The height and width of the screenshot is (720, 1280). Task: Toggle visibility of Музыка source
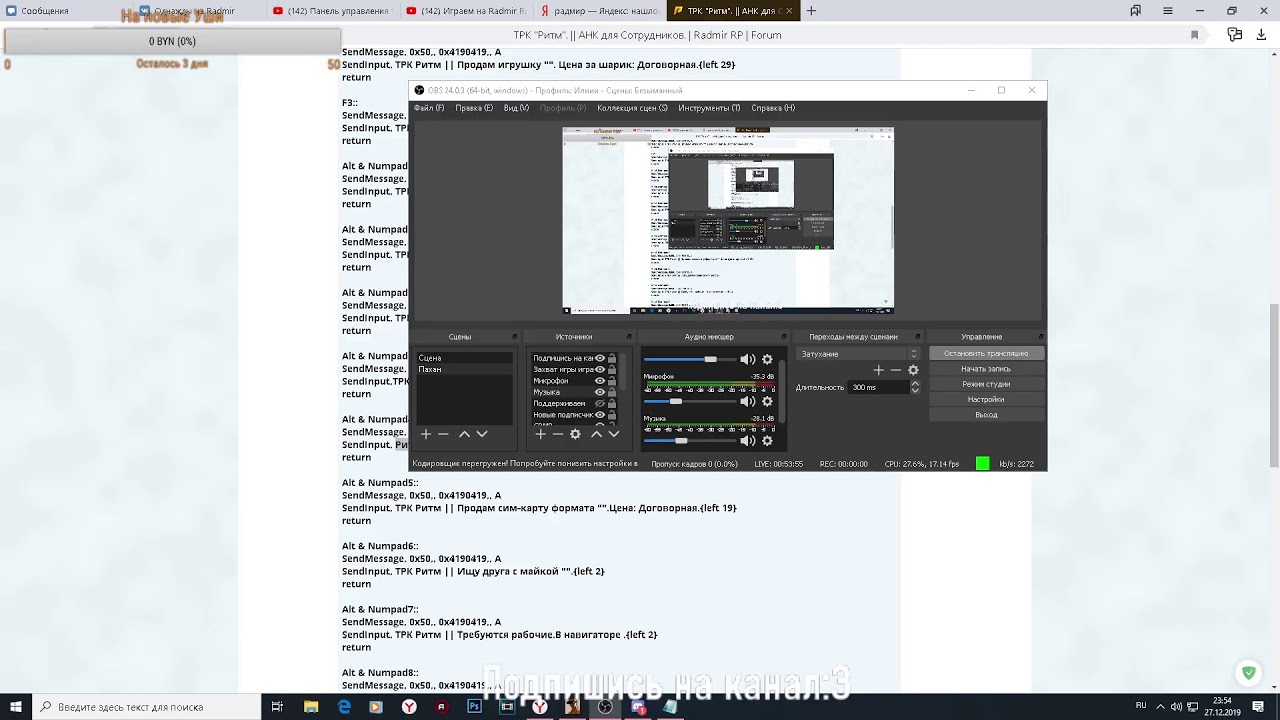(600, 392)
